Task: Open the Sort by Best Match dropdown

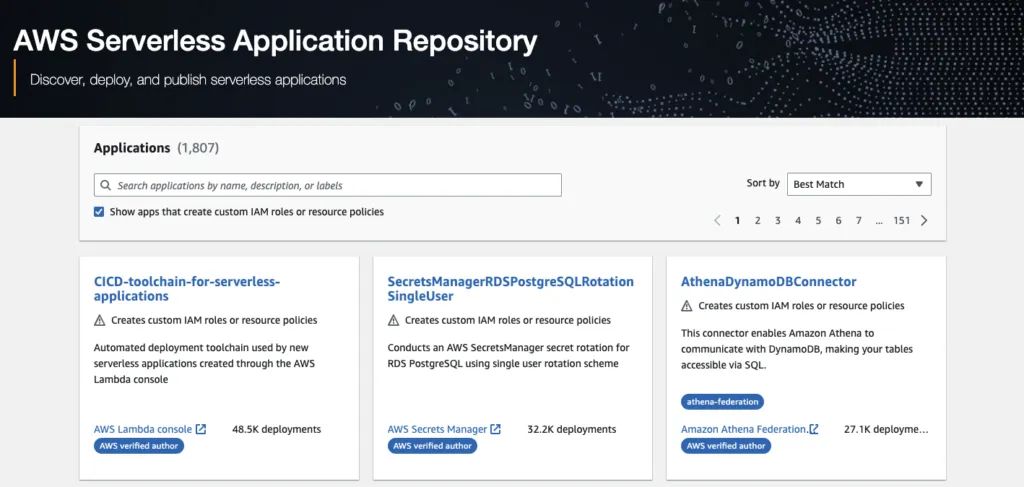Action: click(x=859, y=185)
